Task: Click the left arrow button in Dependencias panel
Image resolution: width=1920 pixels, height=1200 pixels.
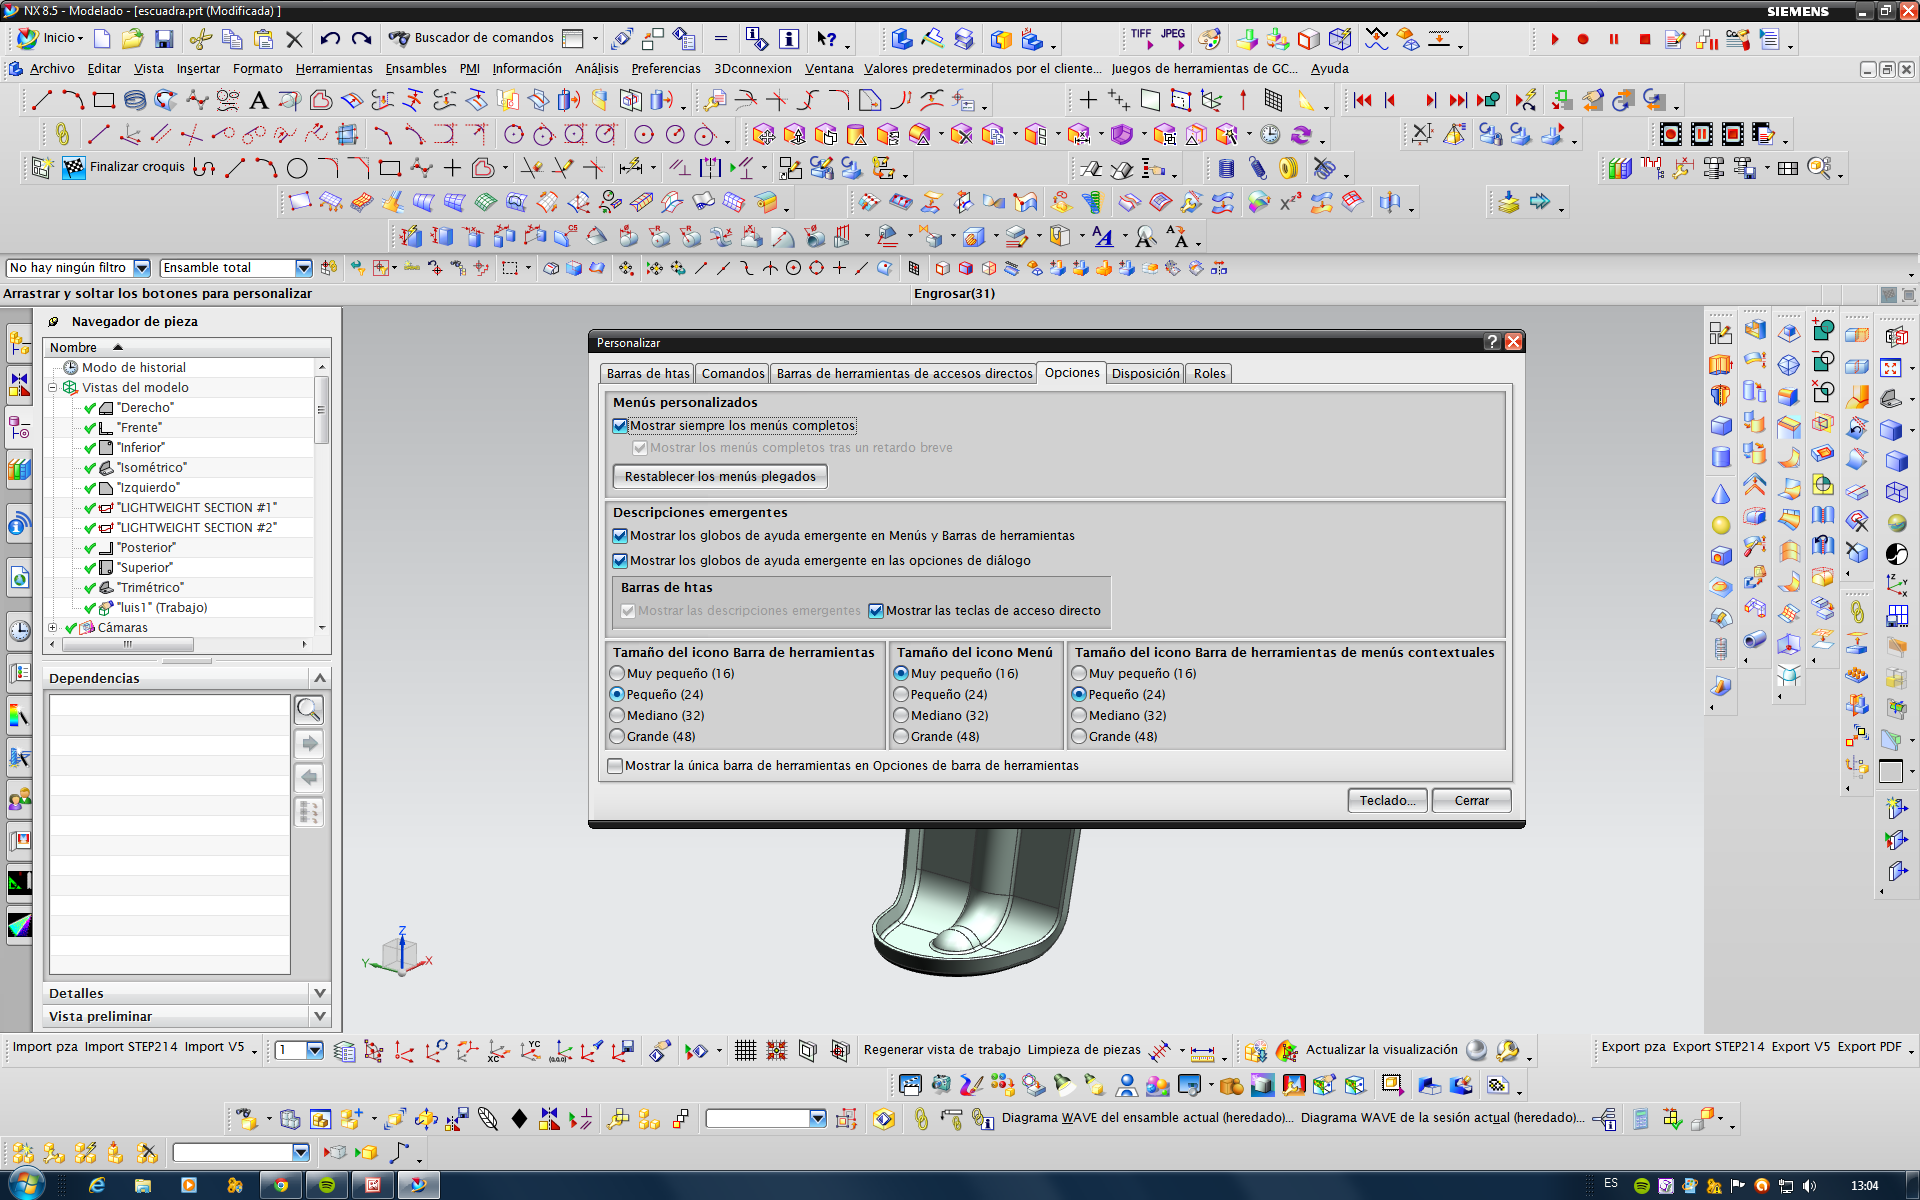Action: click(309, 777)
